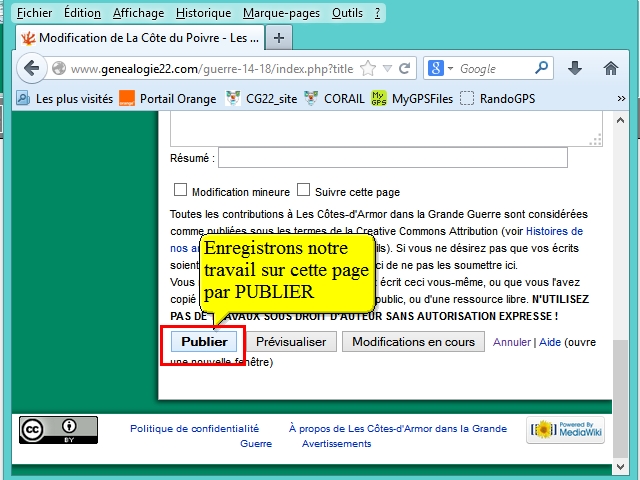
Task: Go back with the browser back arrow
Action: pos(31,68)
